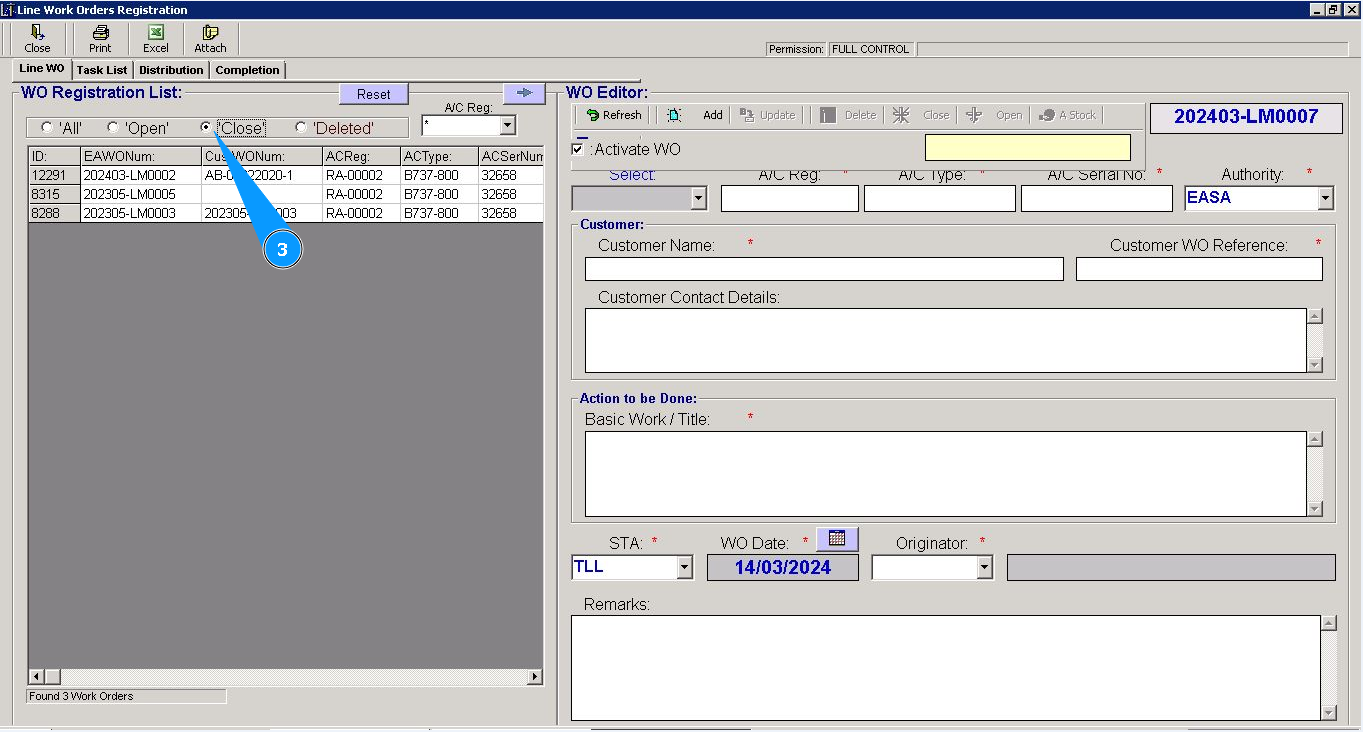
Task: Click the Customer Name input field
Action: [824, 269]
